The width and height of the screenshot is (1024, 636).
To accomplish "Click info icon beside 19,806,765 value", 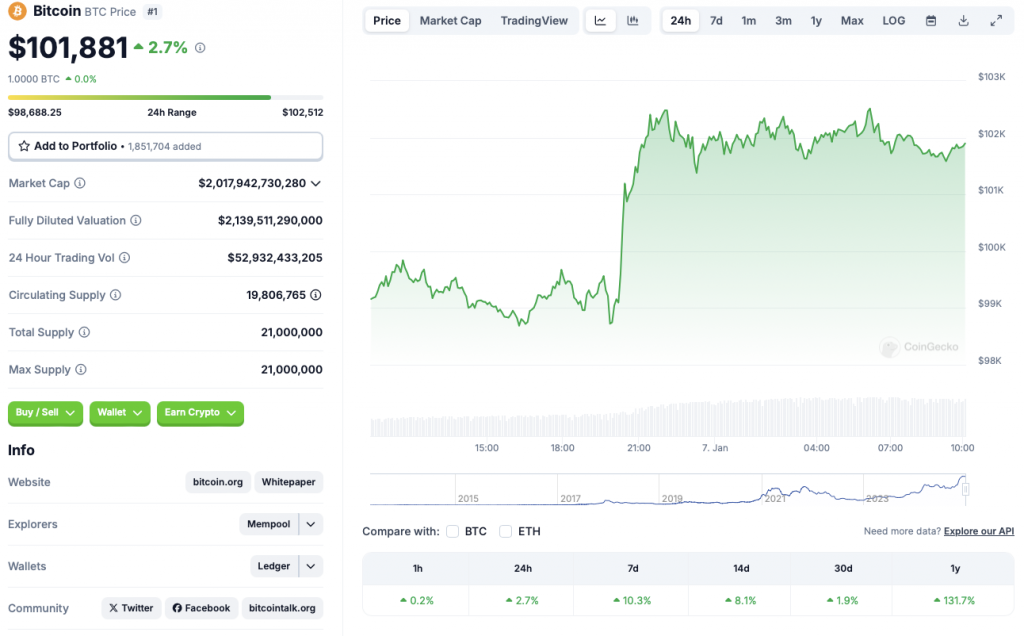I will (316, 295).
